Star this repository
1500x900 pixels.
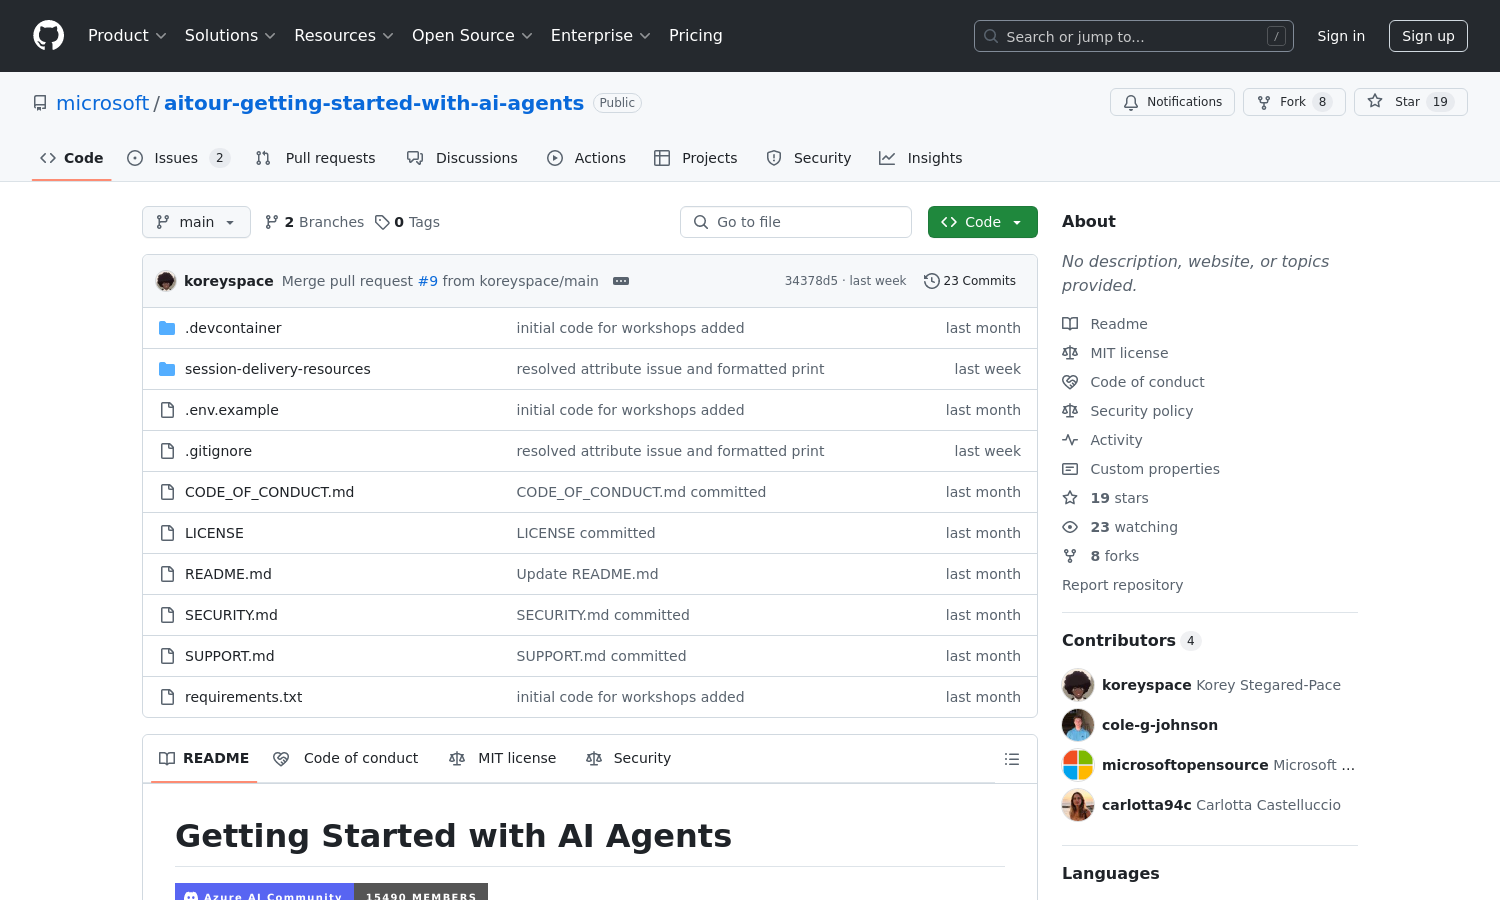[1410, 102]
